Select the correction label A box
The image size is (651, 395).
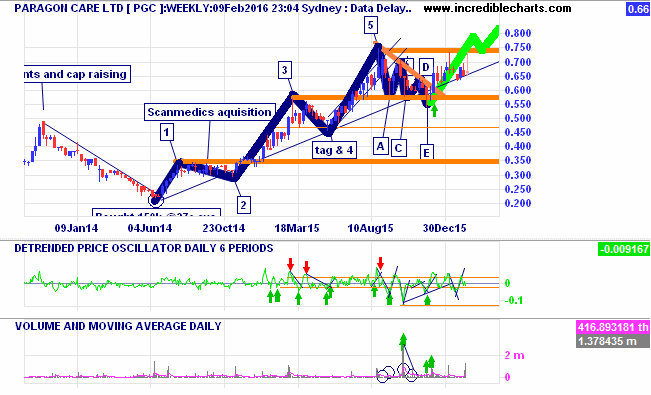[381, 146]
